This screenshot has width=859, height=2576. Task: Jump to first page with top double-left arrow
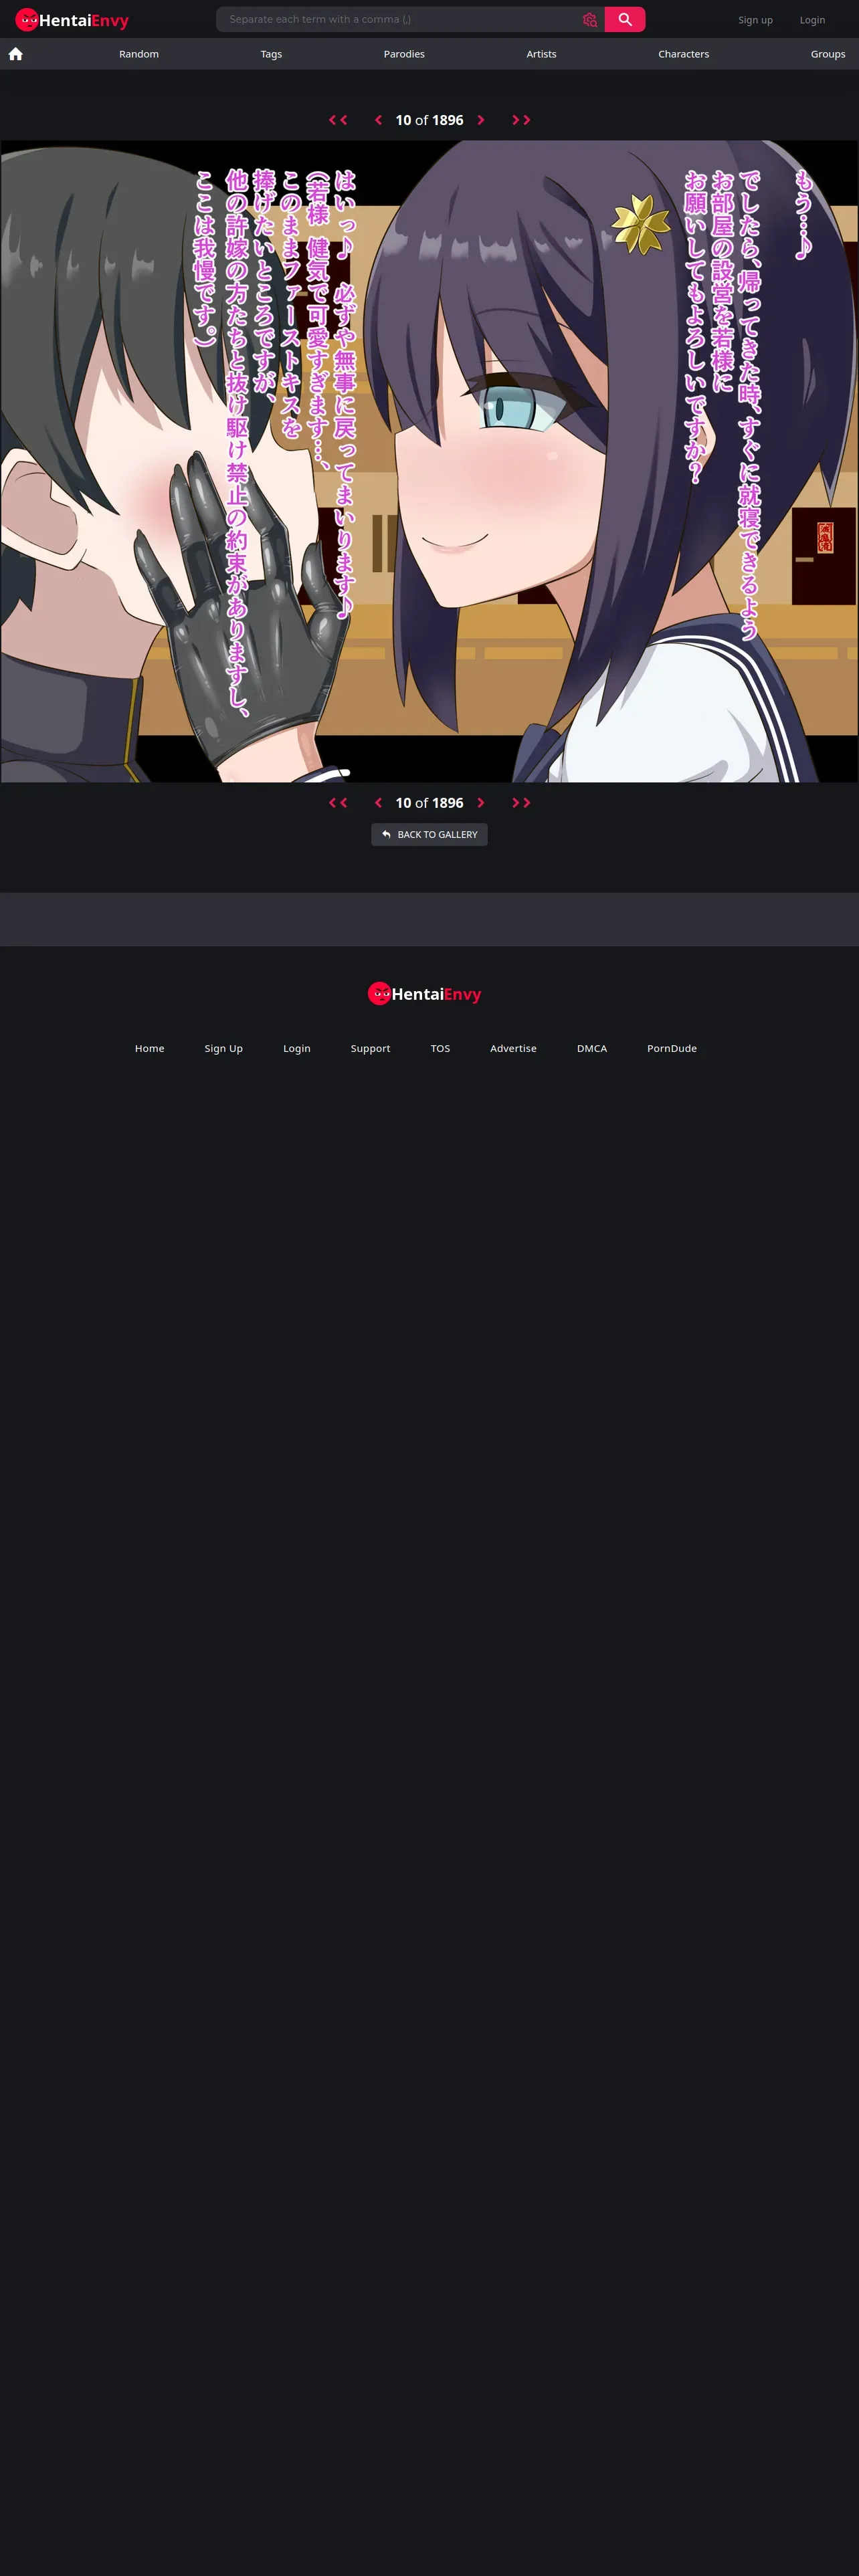[338, 120]
